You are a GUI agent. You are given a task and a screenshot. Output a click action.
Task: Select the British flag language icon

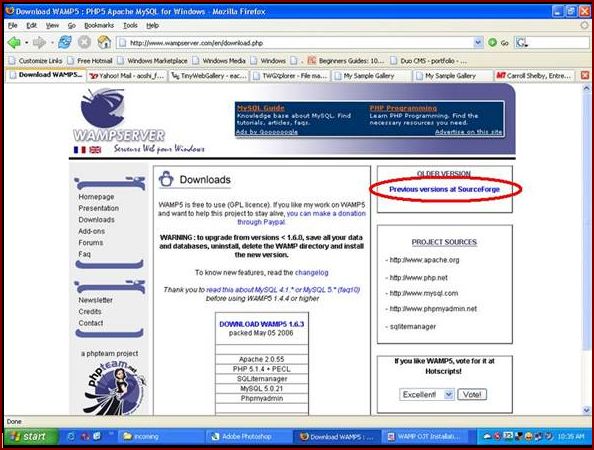tap(95, 150)
